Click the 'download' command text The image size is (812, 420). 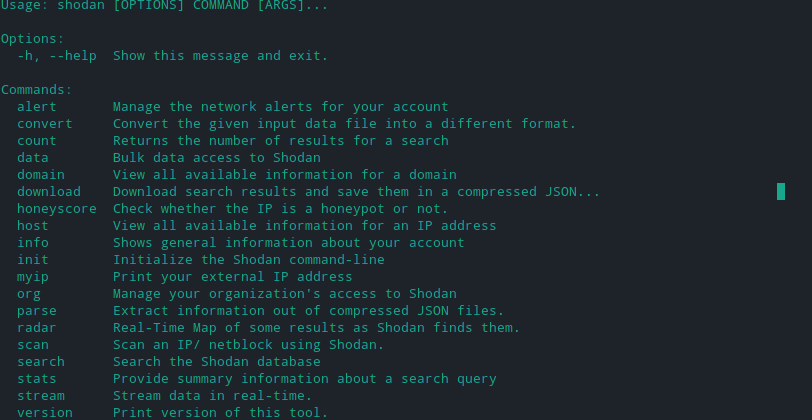49,192
